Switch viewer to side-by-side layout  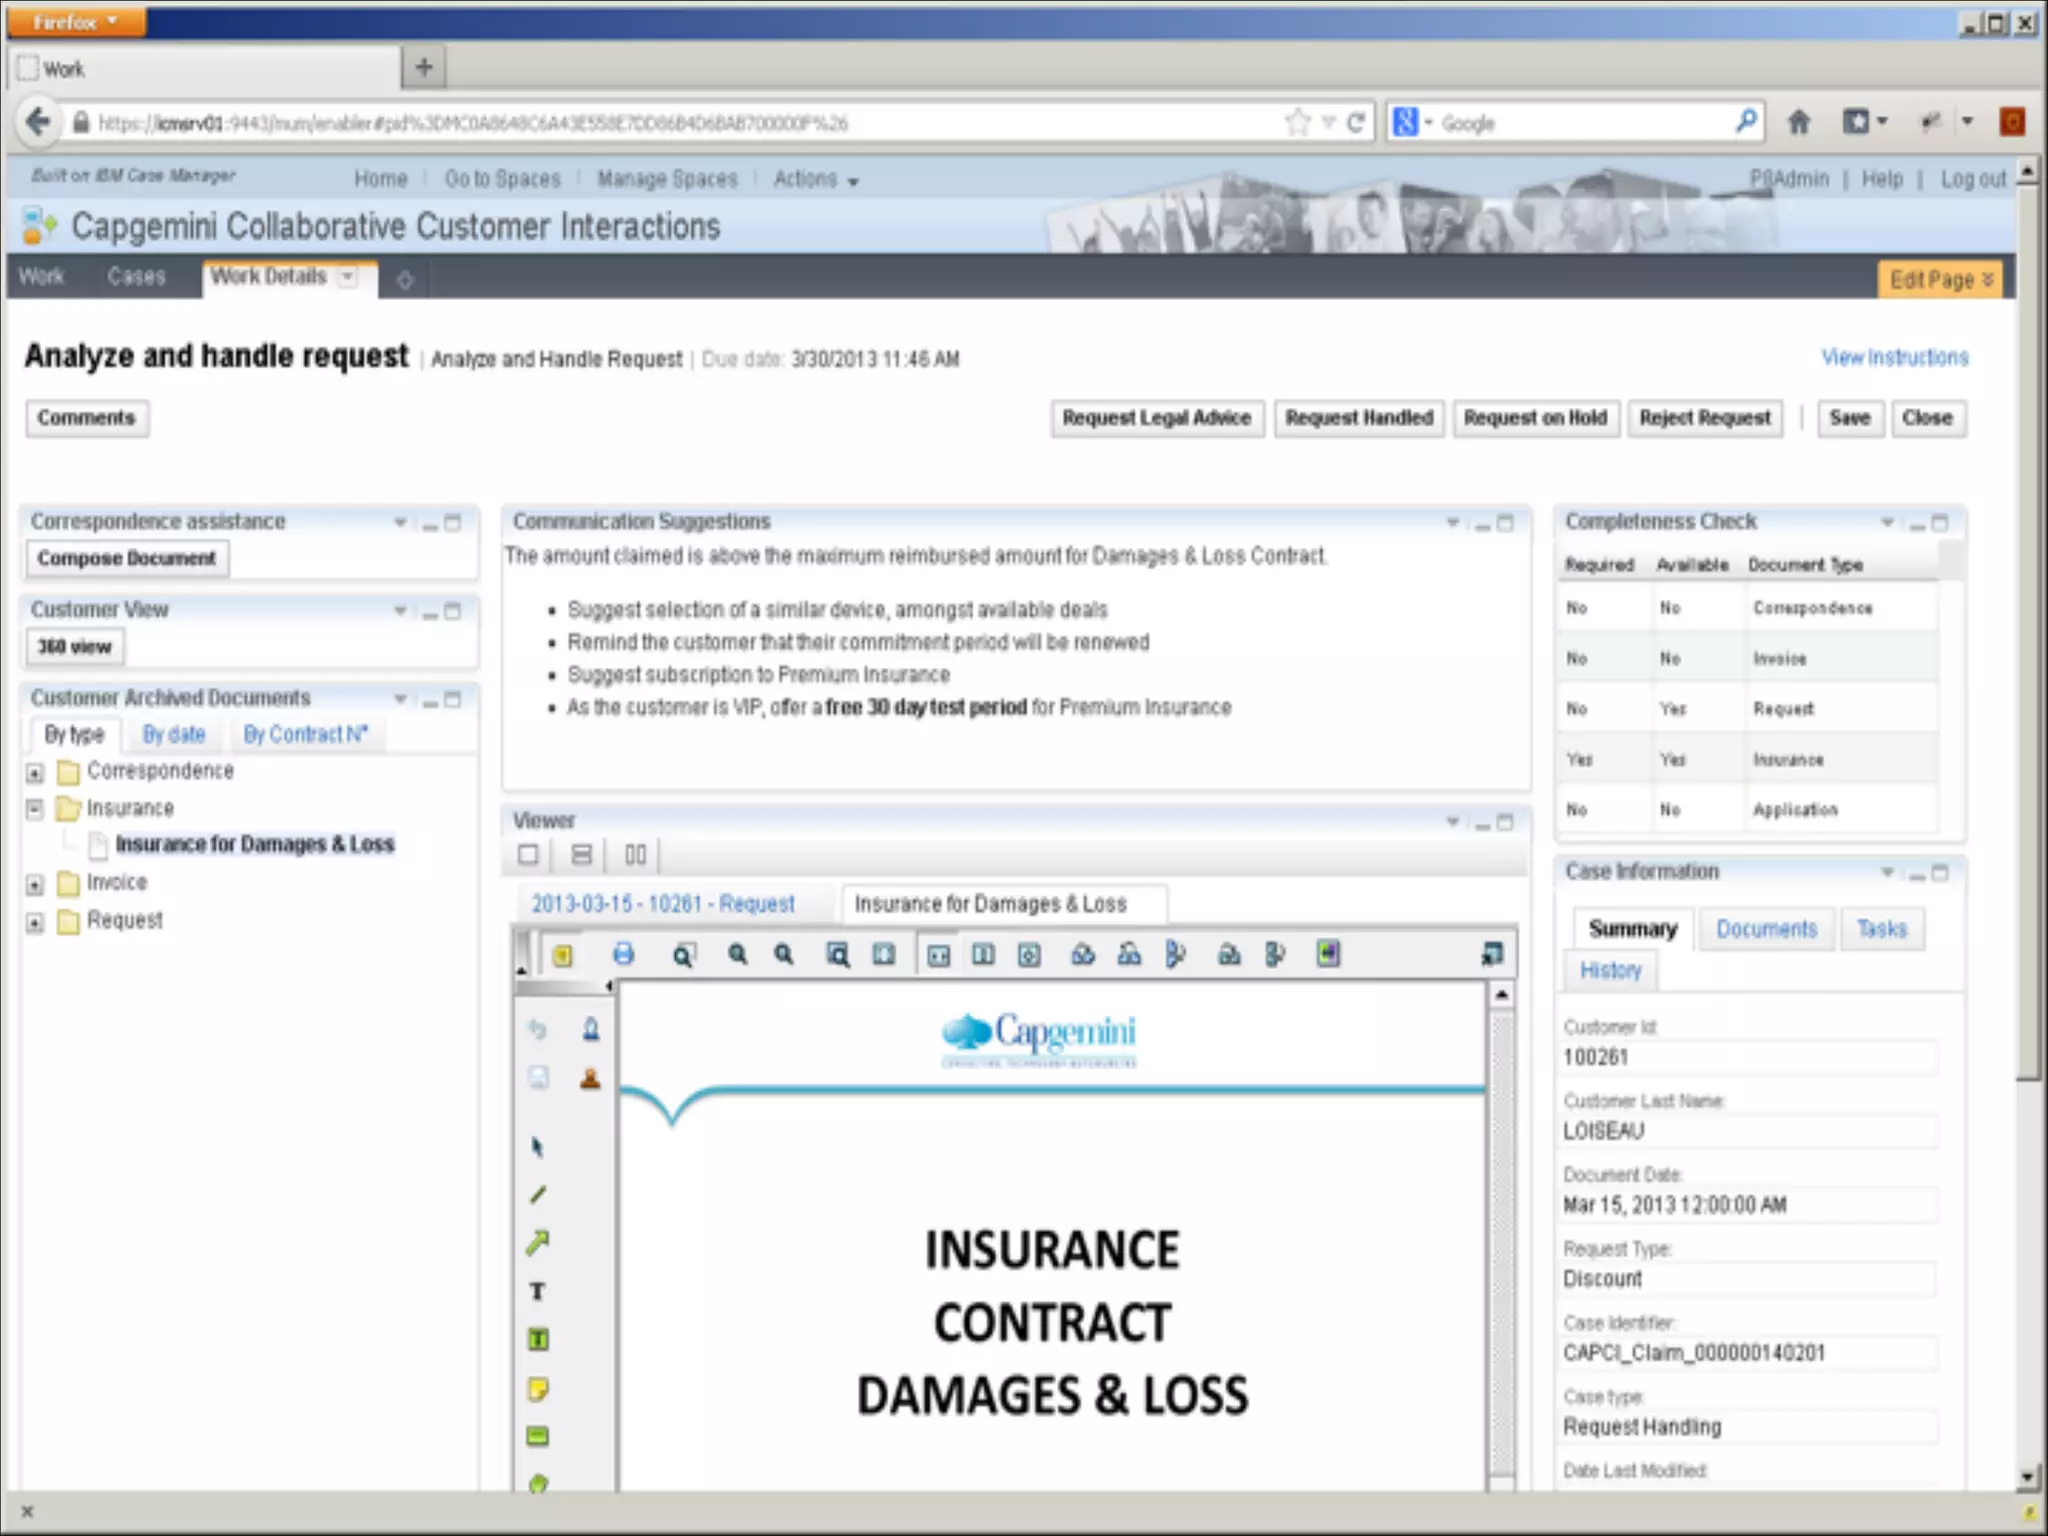(x=635, y=855)
